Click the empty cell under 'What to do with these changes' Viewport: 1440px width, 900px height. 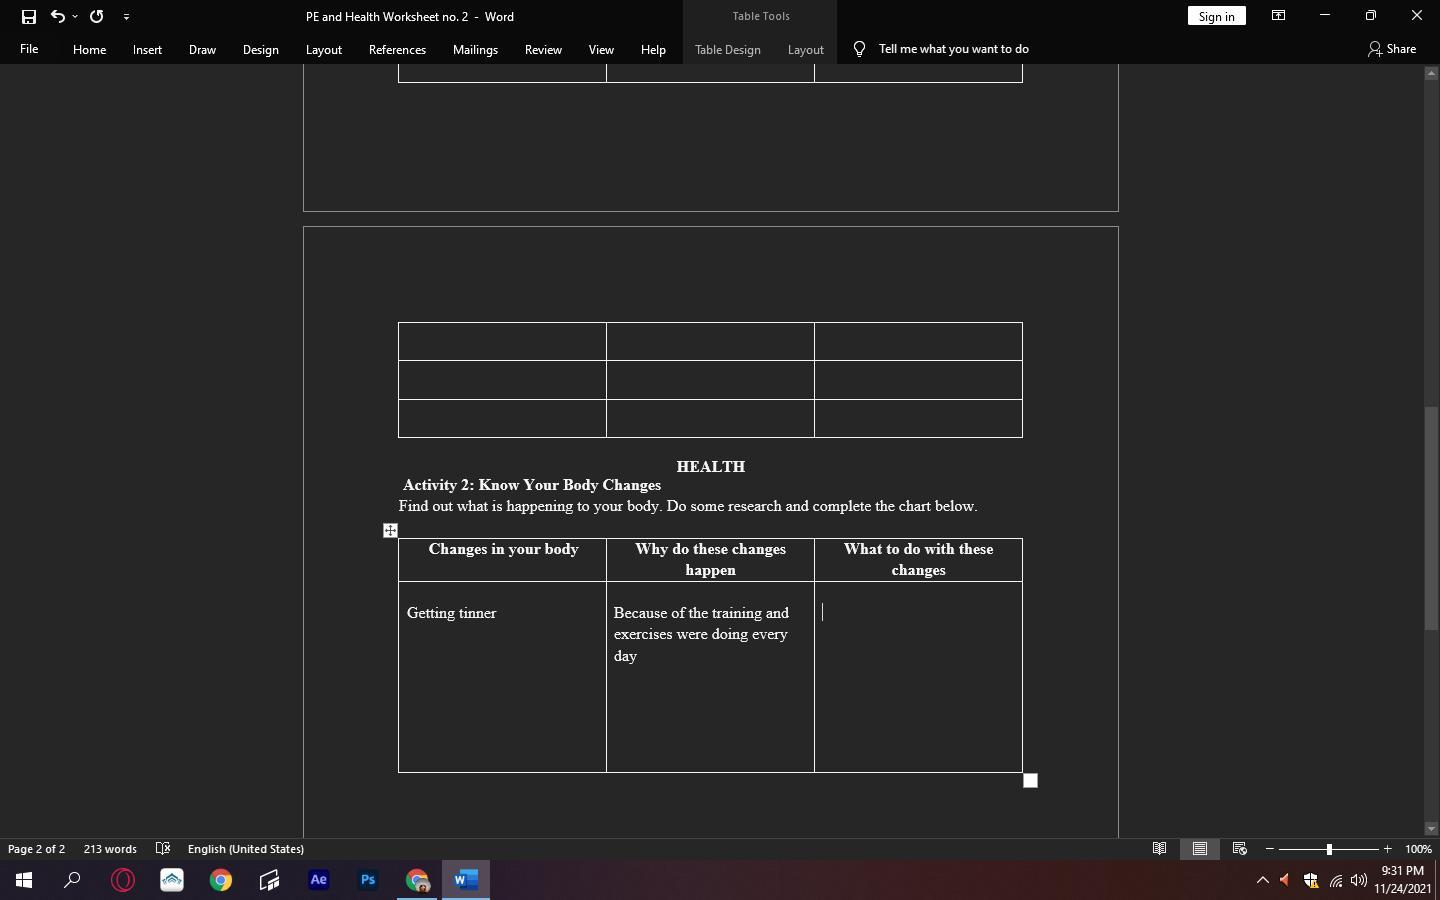(918, 677)
